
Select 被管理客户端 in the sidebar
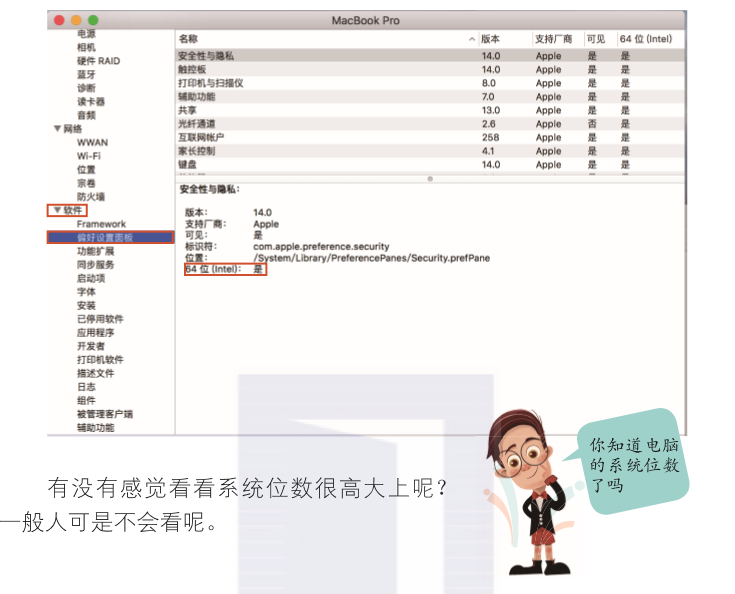tap(105, 414)
